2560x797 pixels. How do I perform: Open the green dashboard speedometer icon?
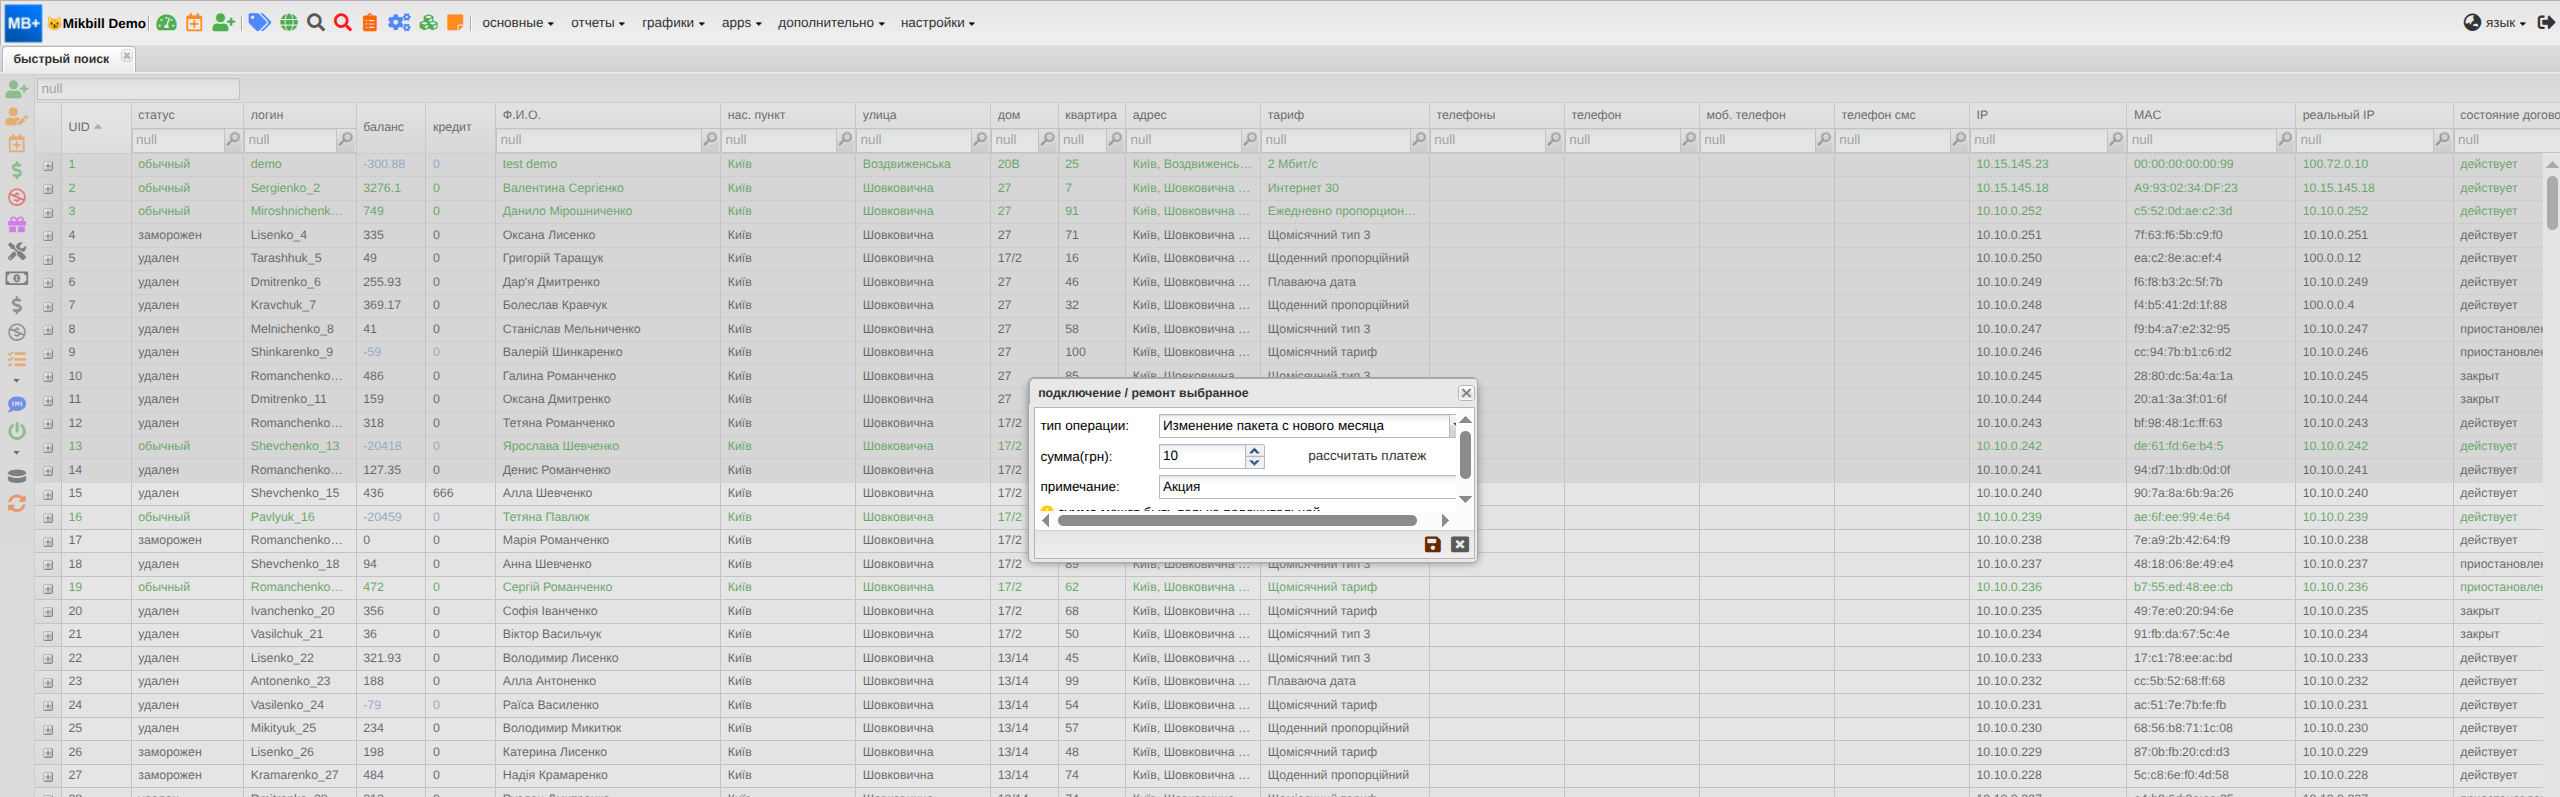166,23
